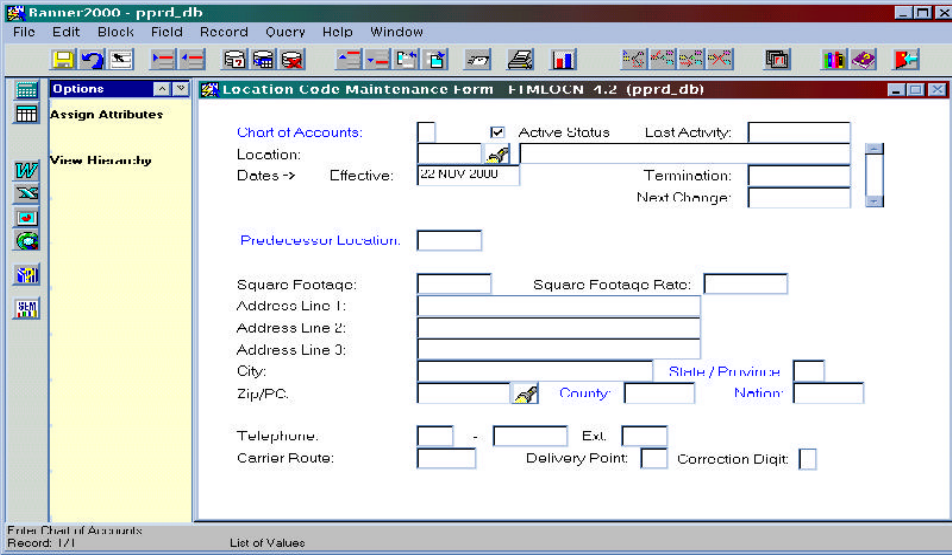This screenshot has height=555, width=952.
Task: Click the Enter Query toolbar icon
Action: click(x=234, y=60)
